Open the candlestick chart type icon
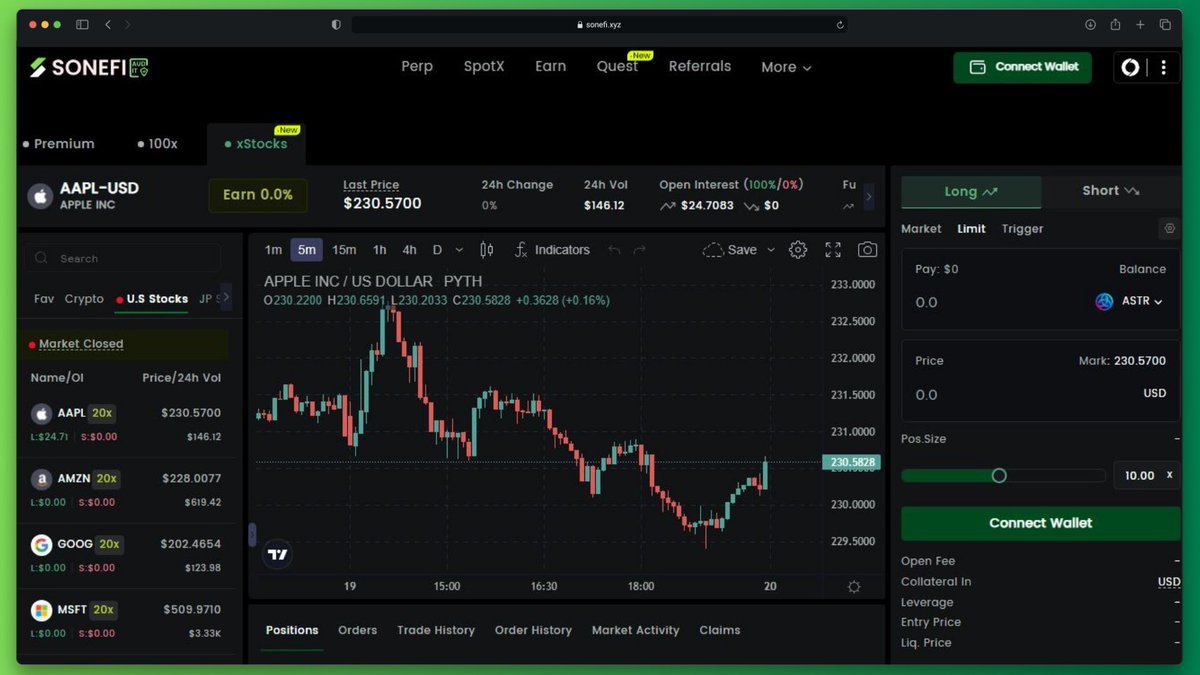 pos(487,250)
